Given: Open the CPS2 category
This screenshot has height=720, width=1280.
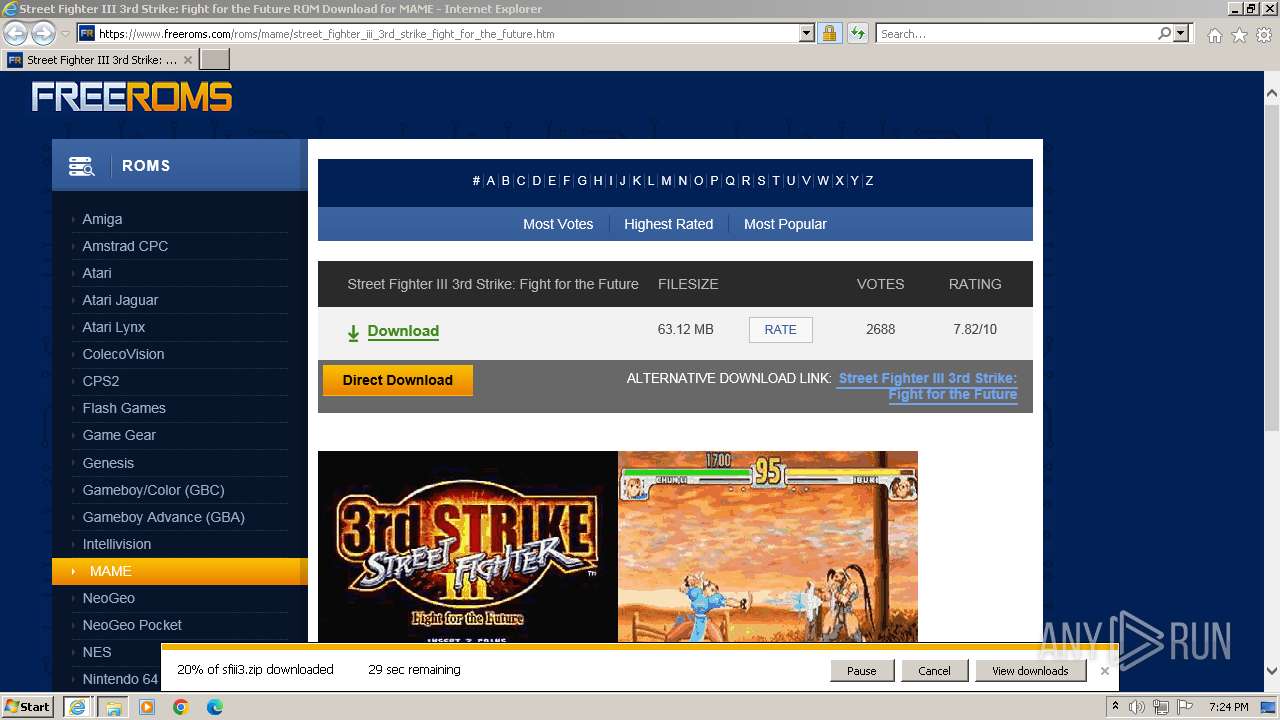Looking at the screenshot, I should coord(101,381).
